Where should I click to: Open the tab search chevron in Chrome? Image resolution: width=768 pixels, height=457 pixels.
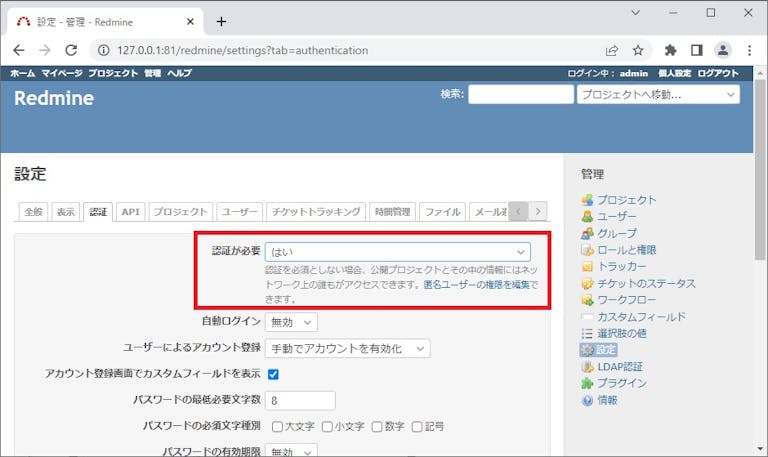tap(636, 13)
